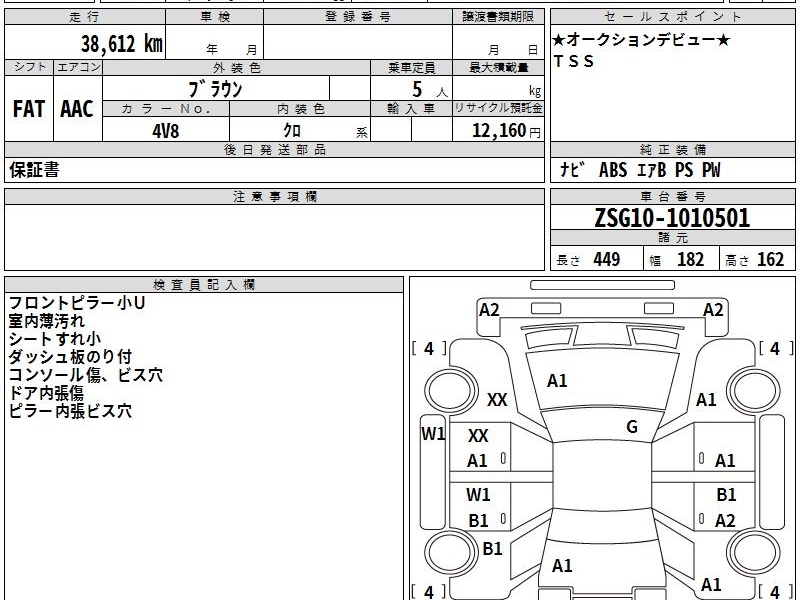Click the recycle deposit 12,160円

[506, 131]
